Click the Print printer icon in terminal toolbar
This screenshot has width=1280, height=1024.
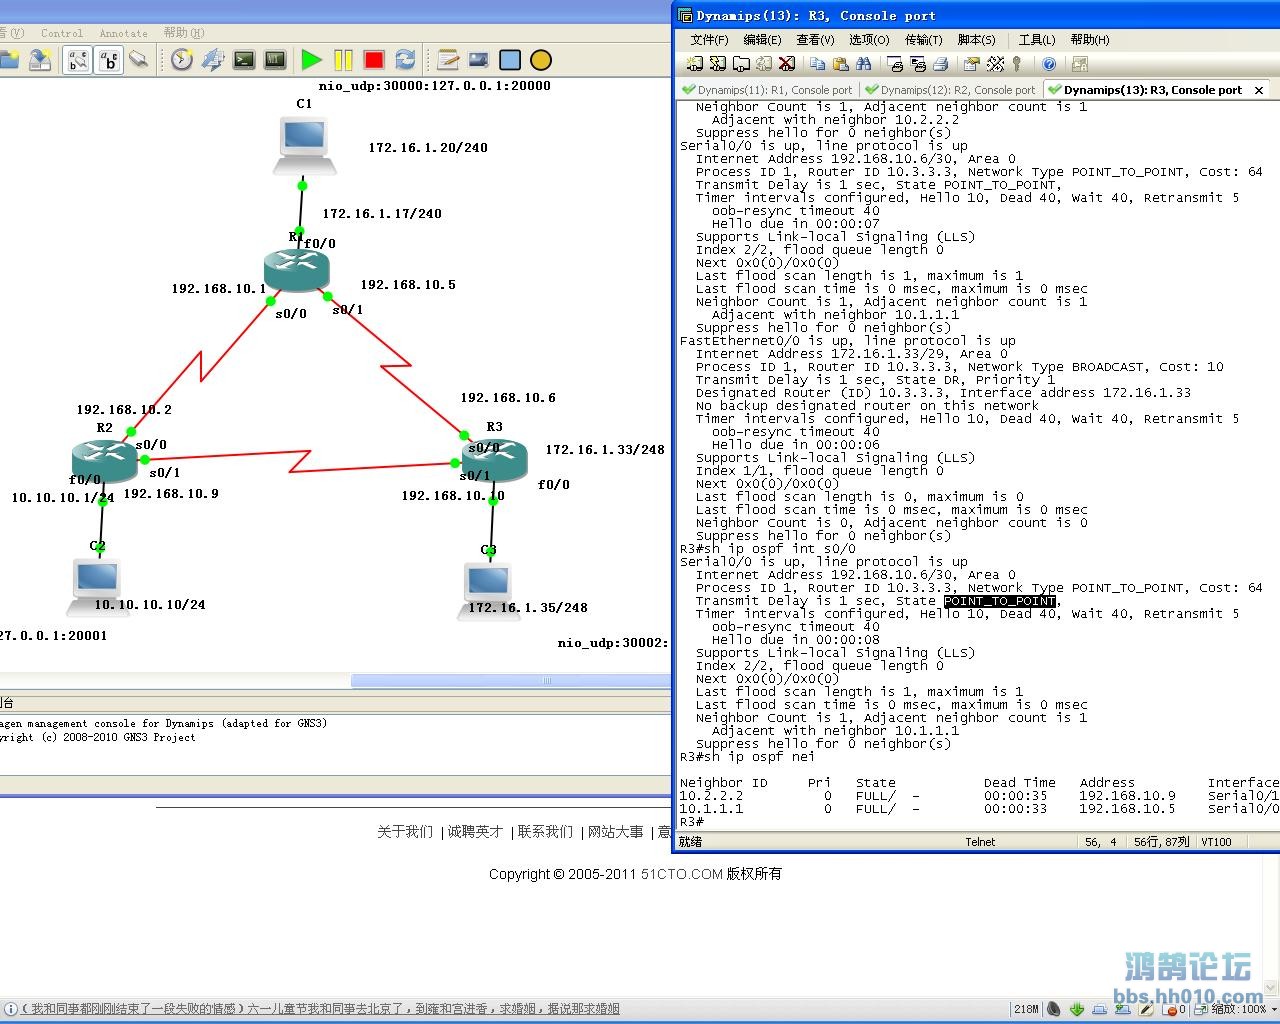click(x=940, y=64)
